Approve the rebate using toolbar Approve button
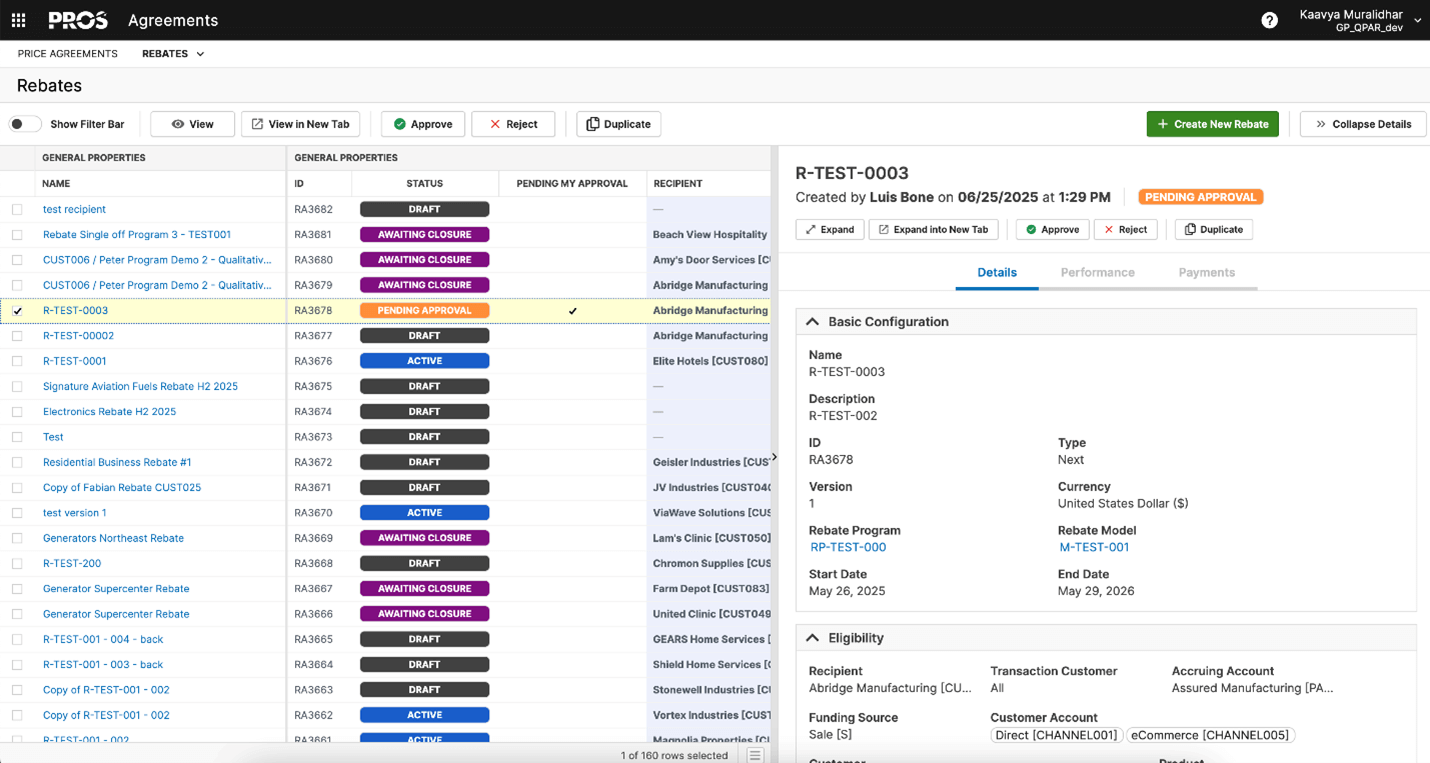Viewport: 1430px width, 763px height. tap(422, 124)
